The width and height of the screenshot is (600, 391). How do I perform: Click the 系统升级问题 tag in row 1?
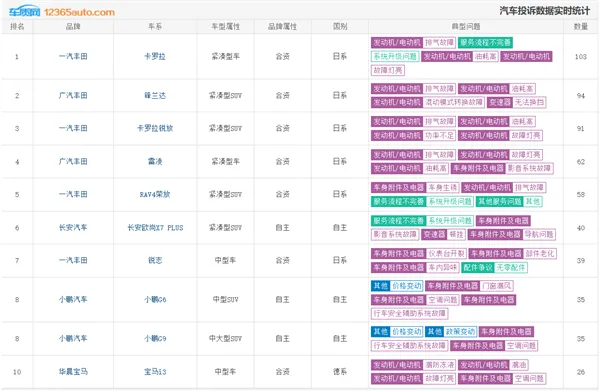[x=395, y=56]
